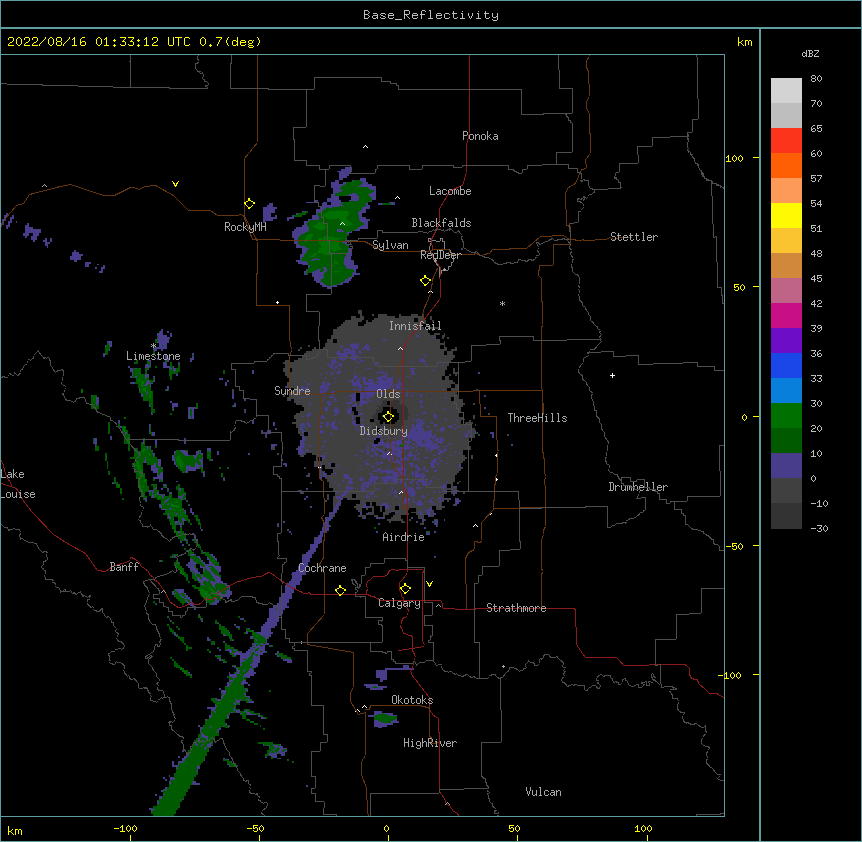
Task: Click the Banff label
Action: coord(124,567)
